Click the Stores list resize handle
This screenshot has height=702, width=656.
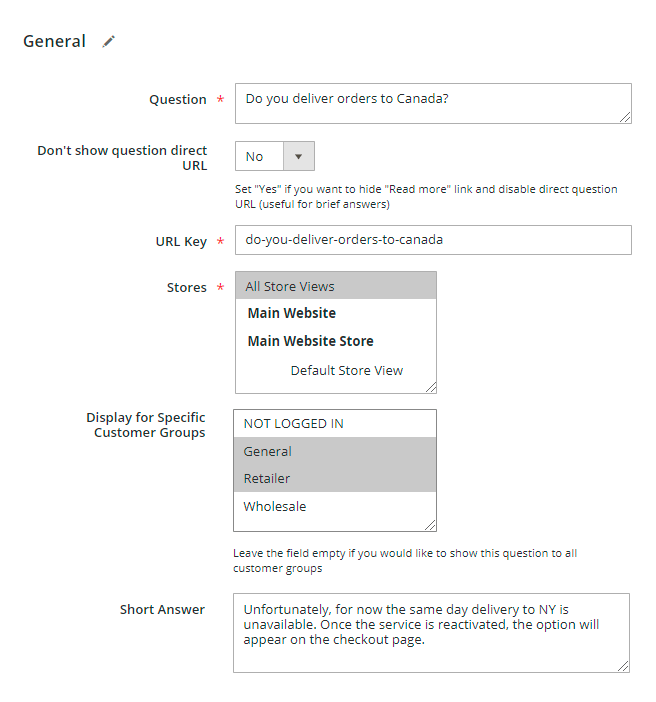pyautogui.click(x=431, y=388)
